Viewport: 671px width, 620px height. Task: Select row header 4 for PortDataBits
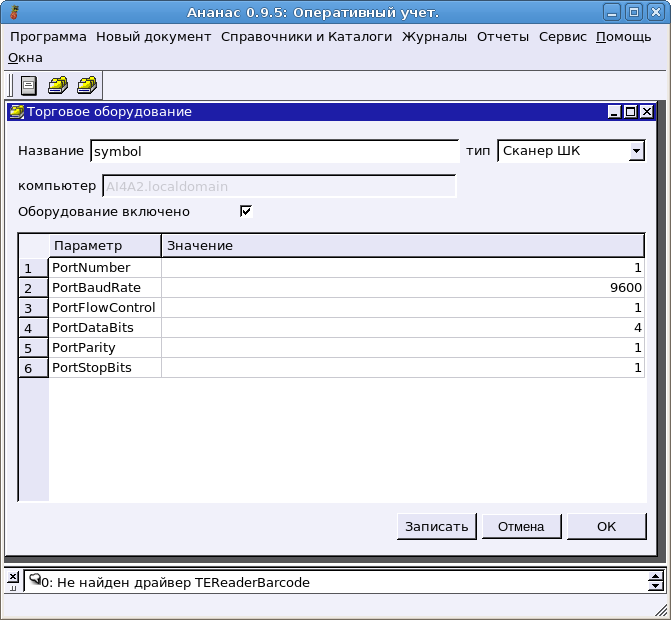pos(29,328)
